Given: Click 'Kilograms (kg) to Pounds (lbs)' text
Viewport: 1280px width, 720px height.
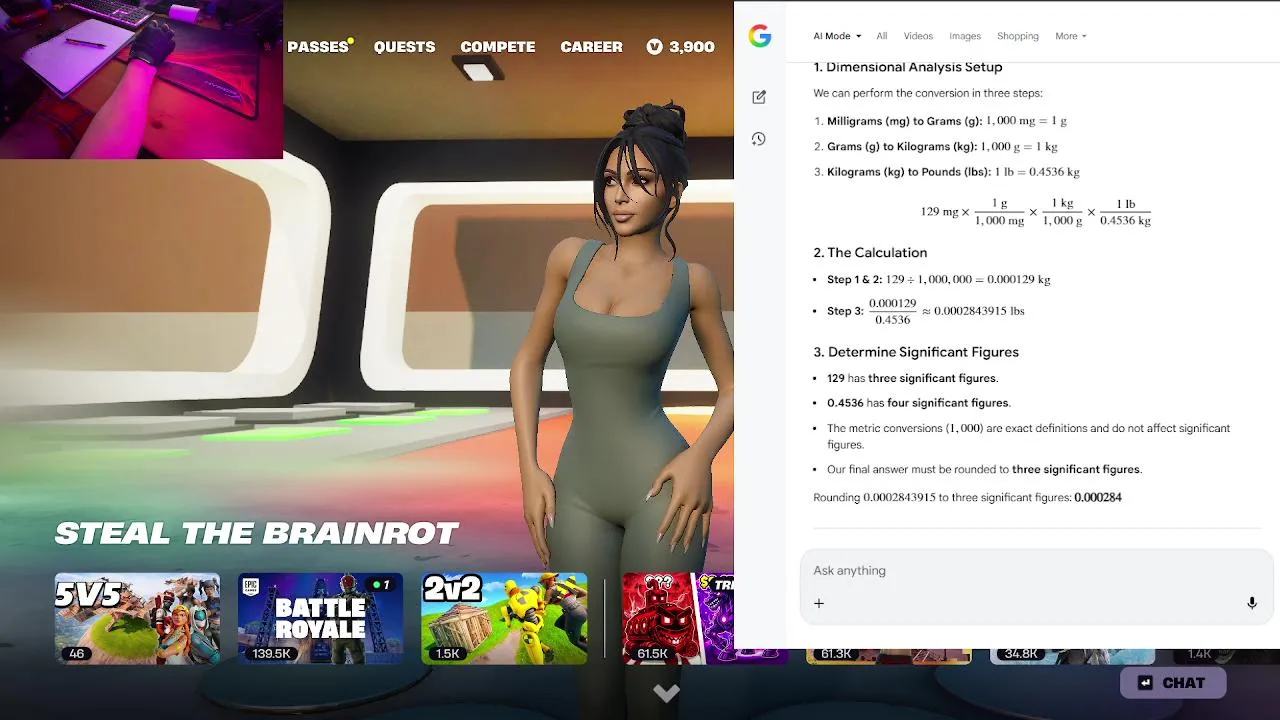Looking at the screenshot, I should pos(909,172).
